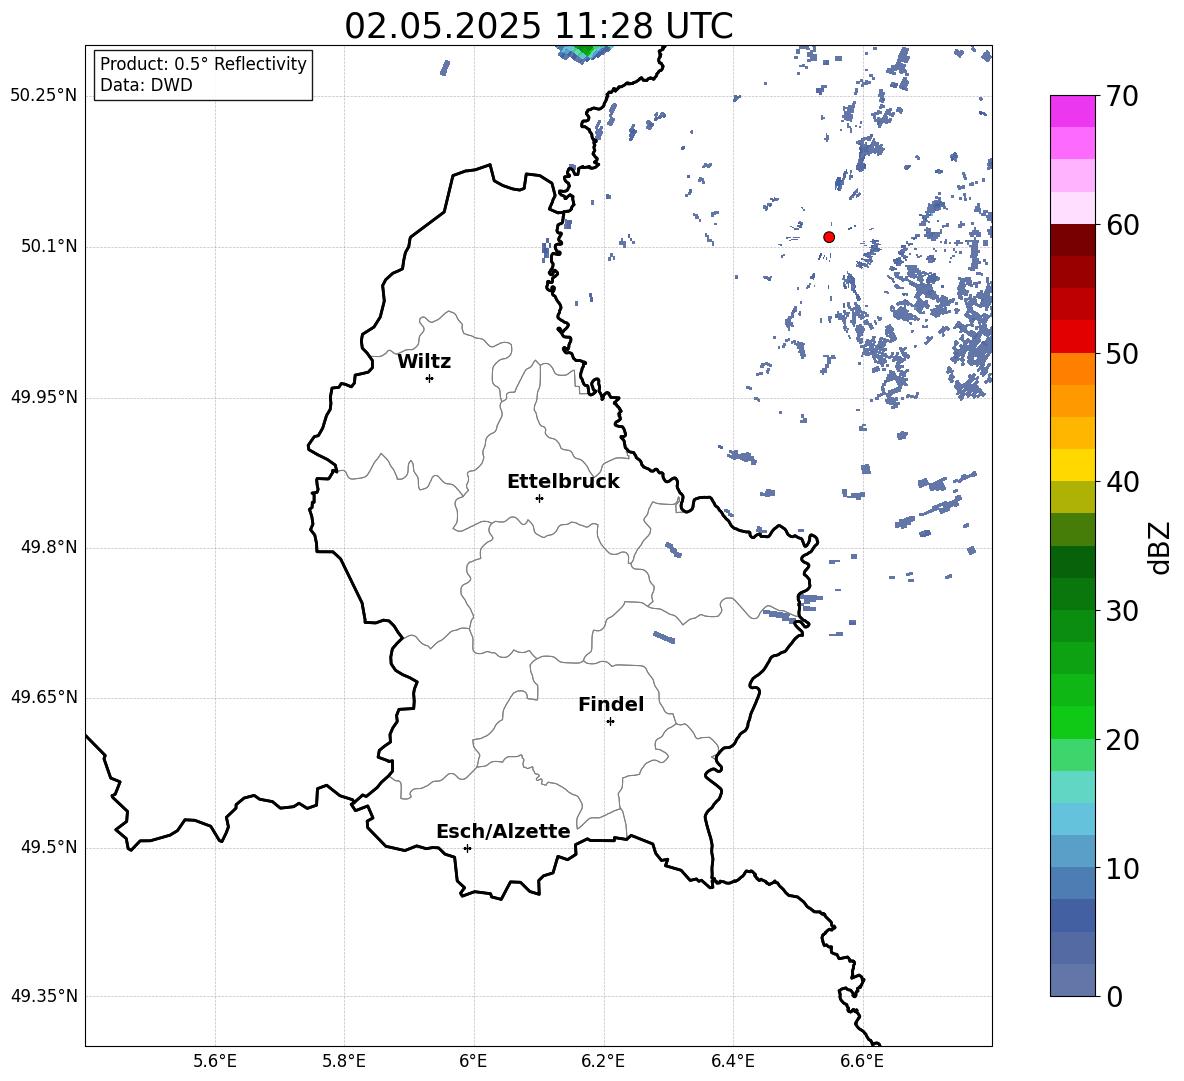
Task: Click the title 02.05.2025 11:28 UTC
Action: pos(538,26)
